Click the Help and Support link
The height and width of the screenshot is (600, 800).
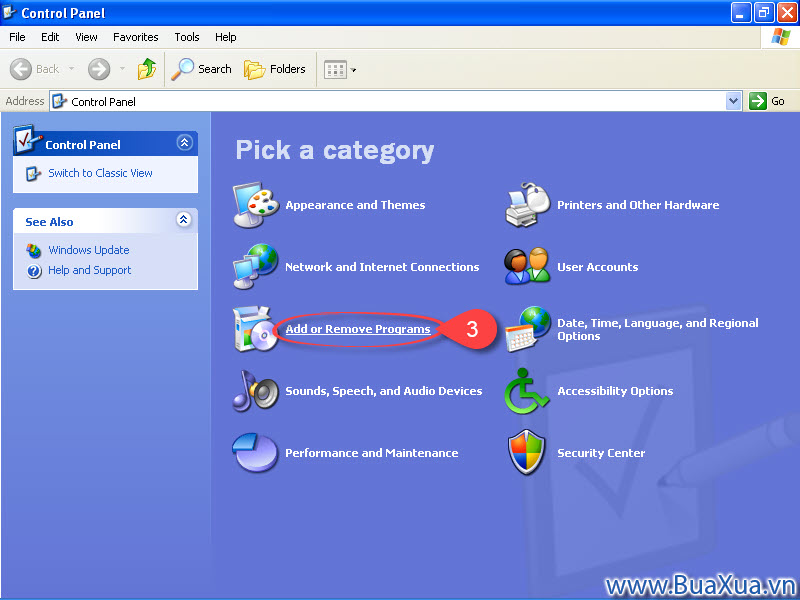[x=90, y=270]
